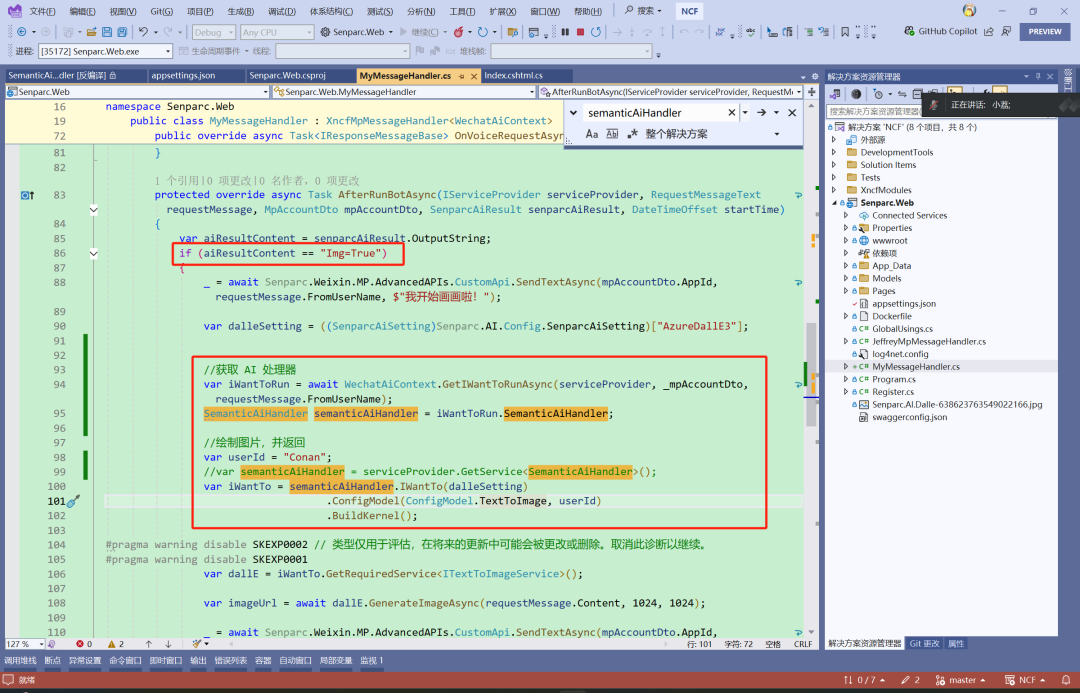Viewport: 1080px width, 693px height.
Task: Open the Git(G) menu
Action: [161, 11]
